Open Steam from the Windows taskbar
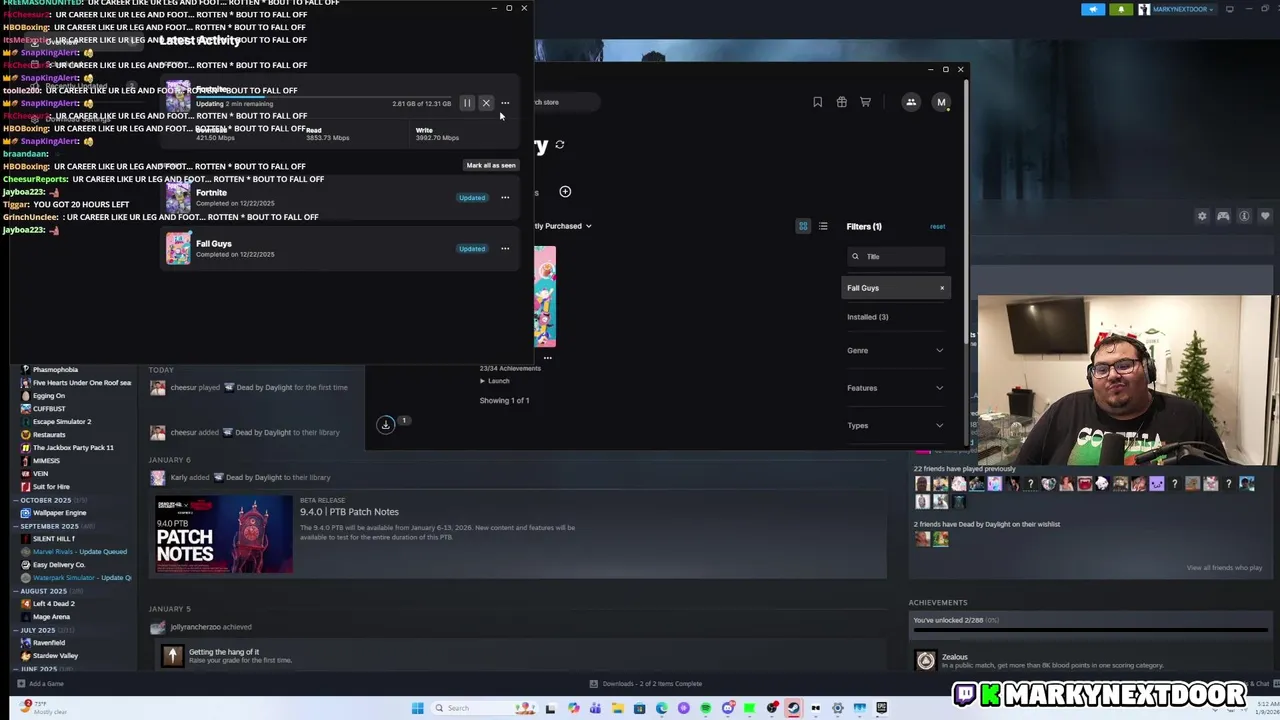Viewport: 1280px width, 720px height. 793,708
